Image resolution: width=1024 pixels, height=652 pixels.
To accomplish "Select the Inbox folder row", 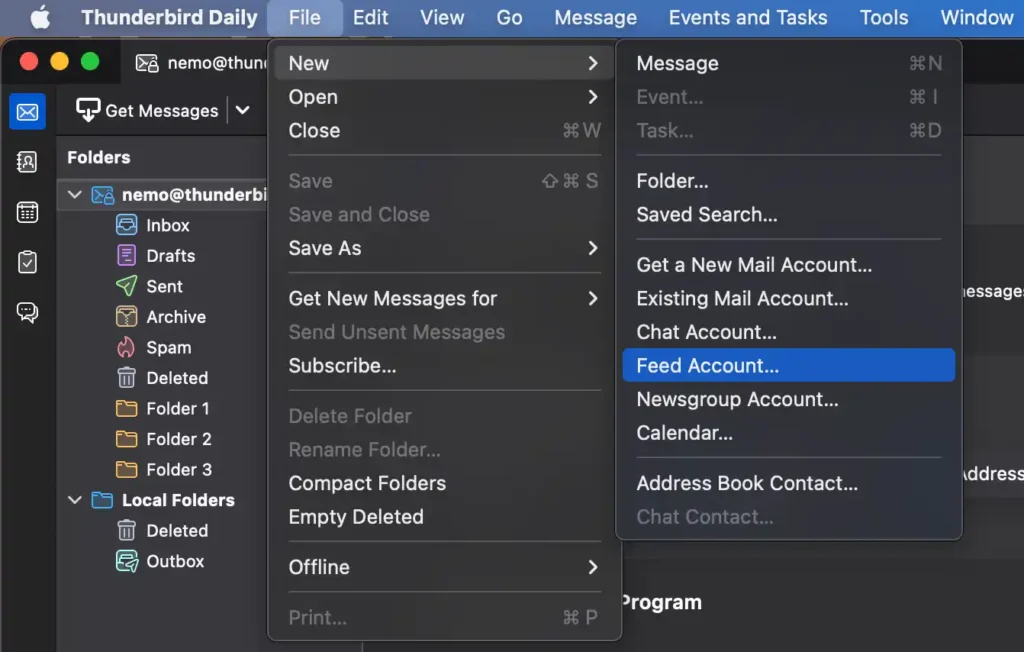I will (163, 225).
